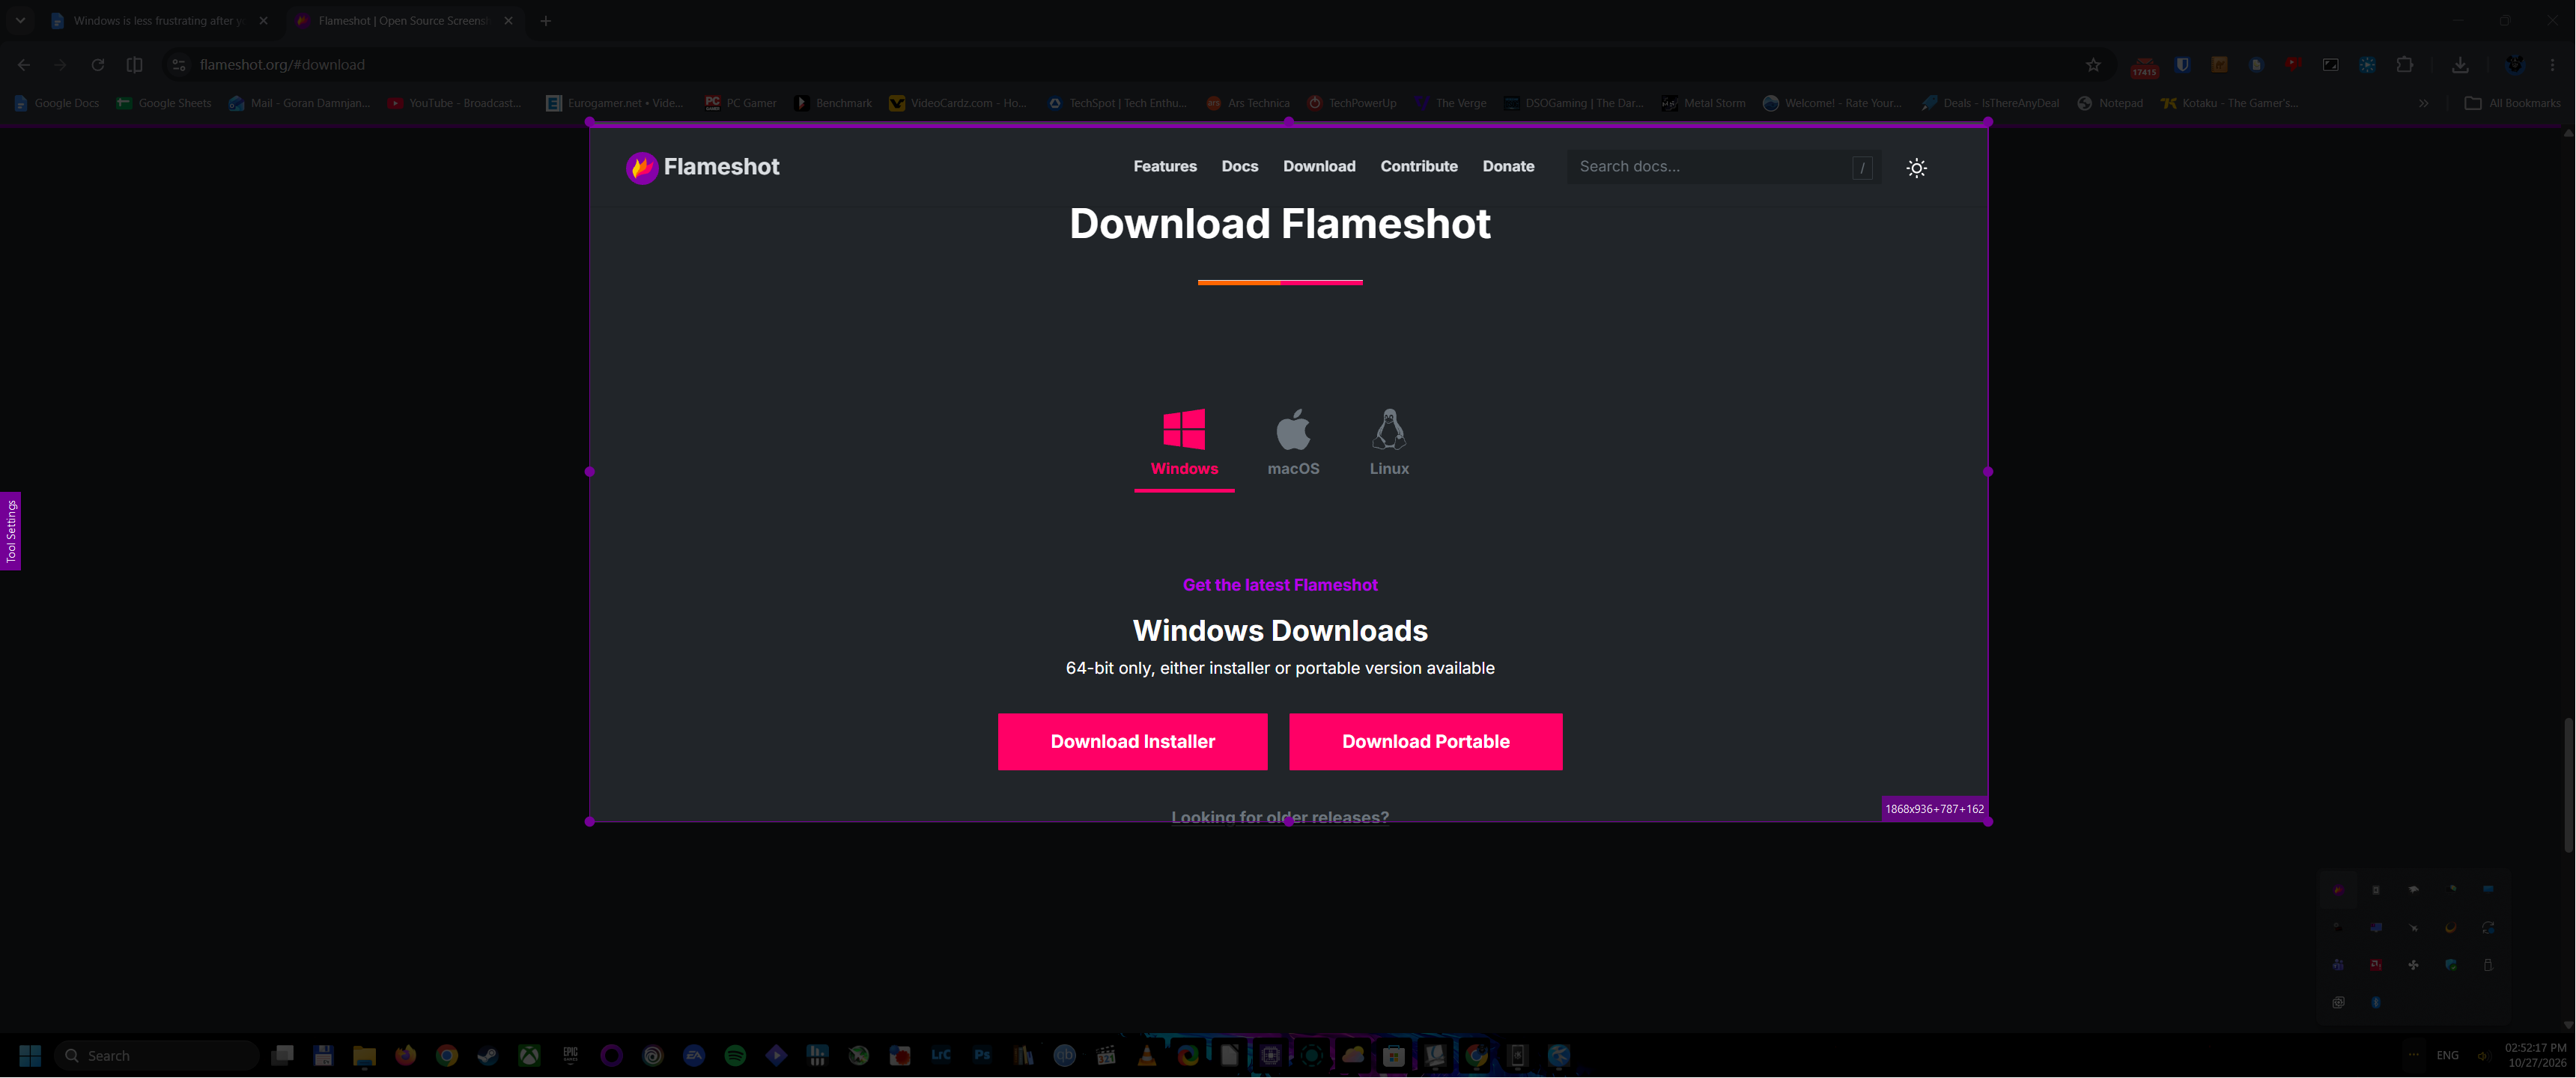
Task: Expand hidden bookmarks with double chevron
Action: 2424,103
